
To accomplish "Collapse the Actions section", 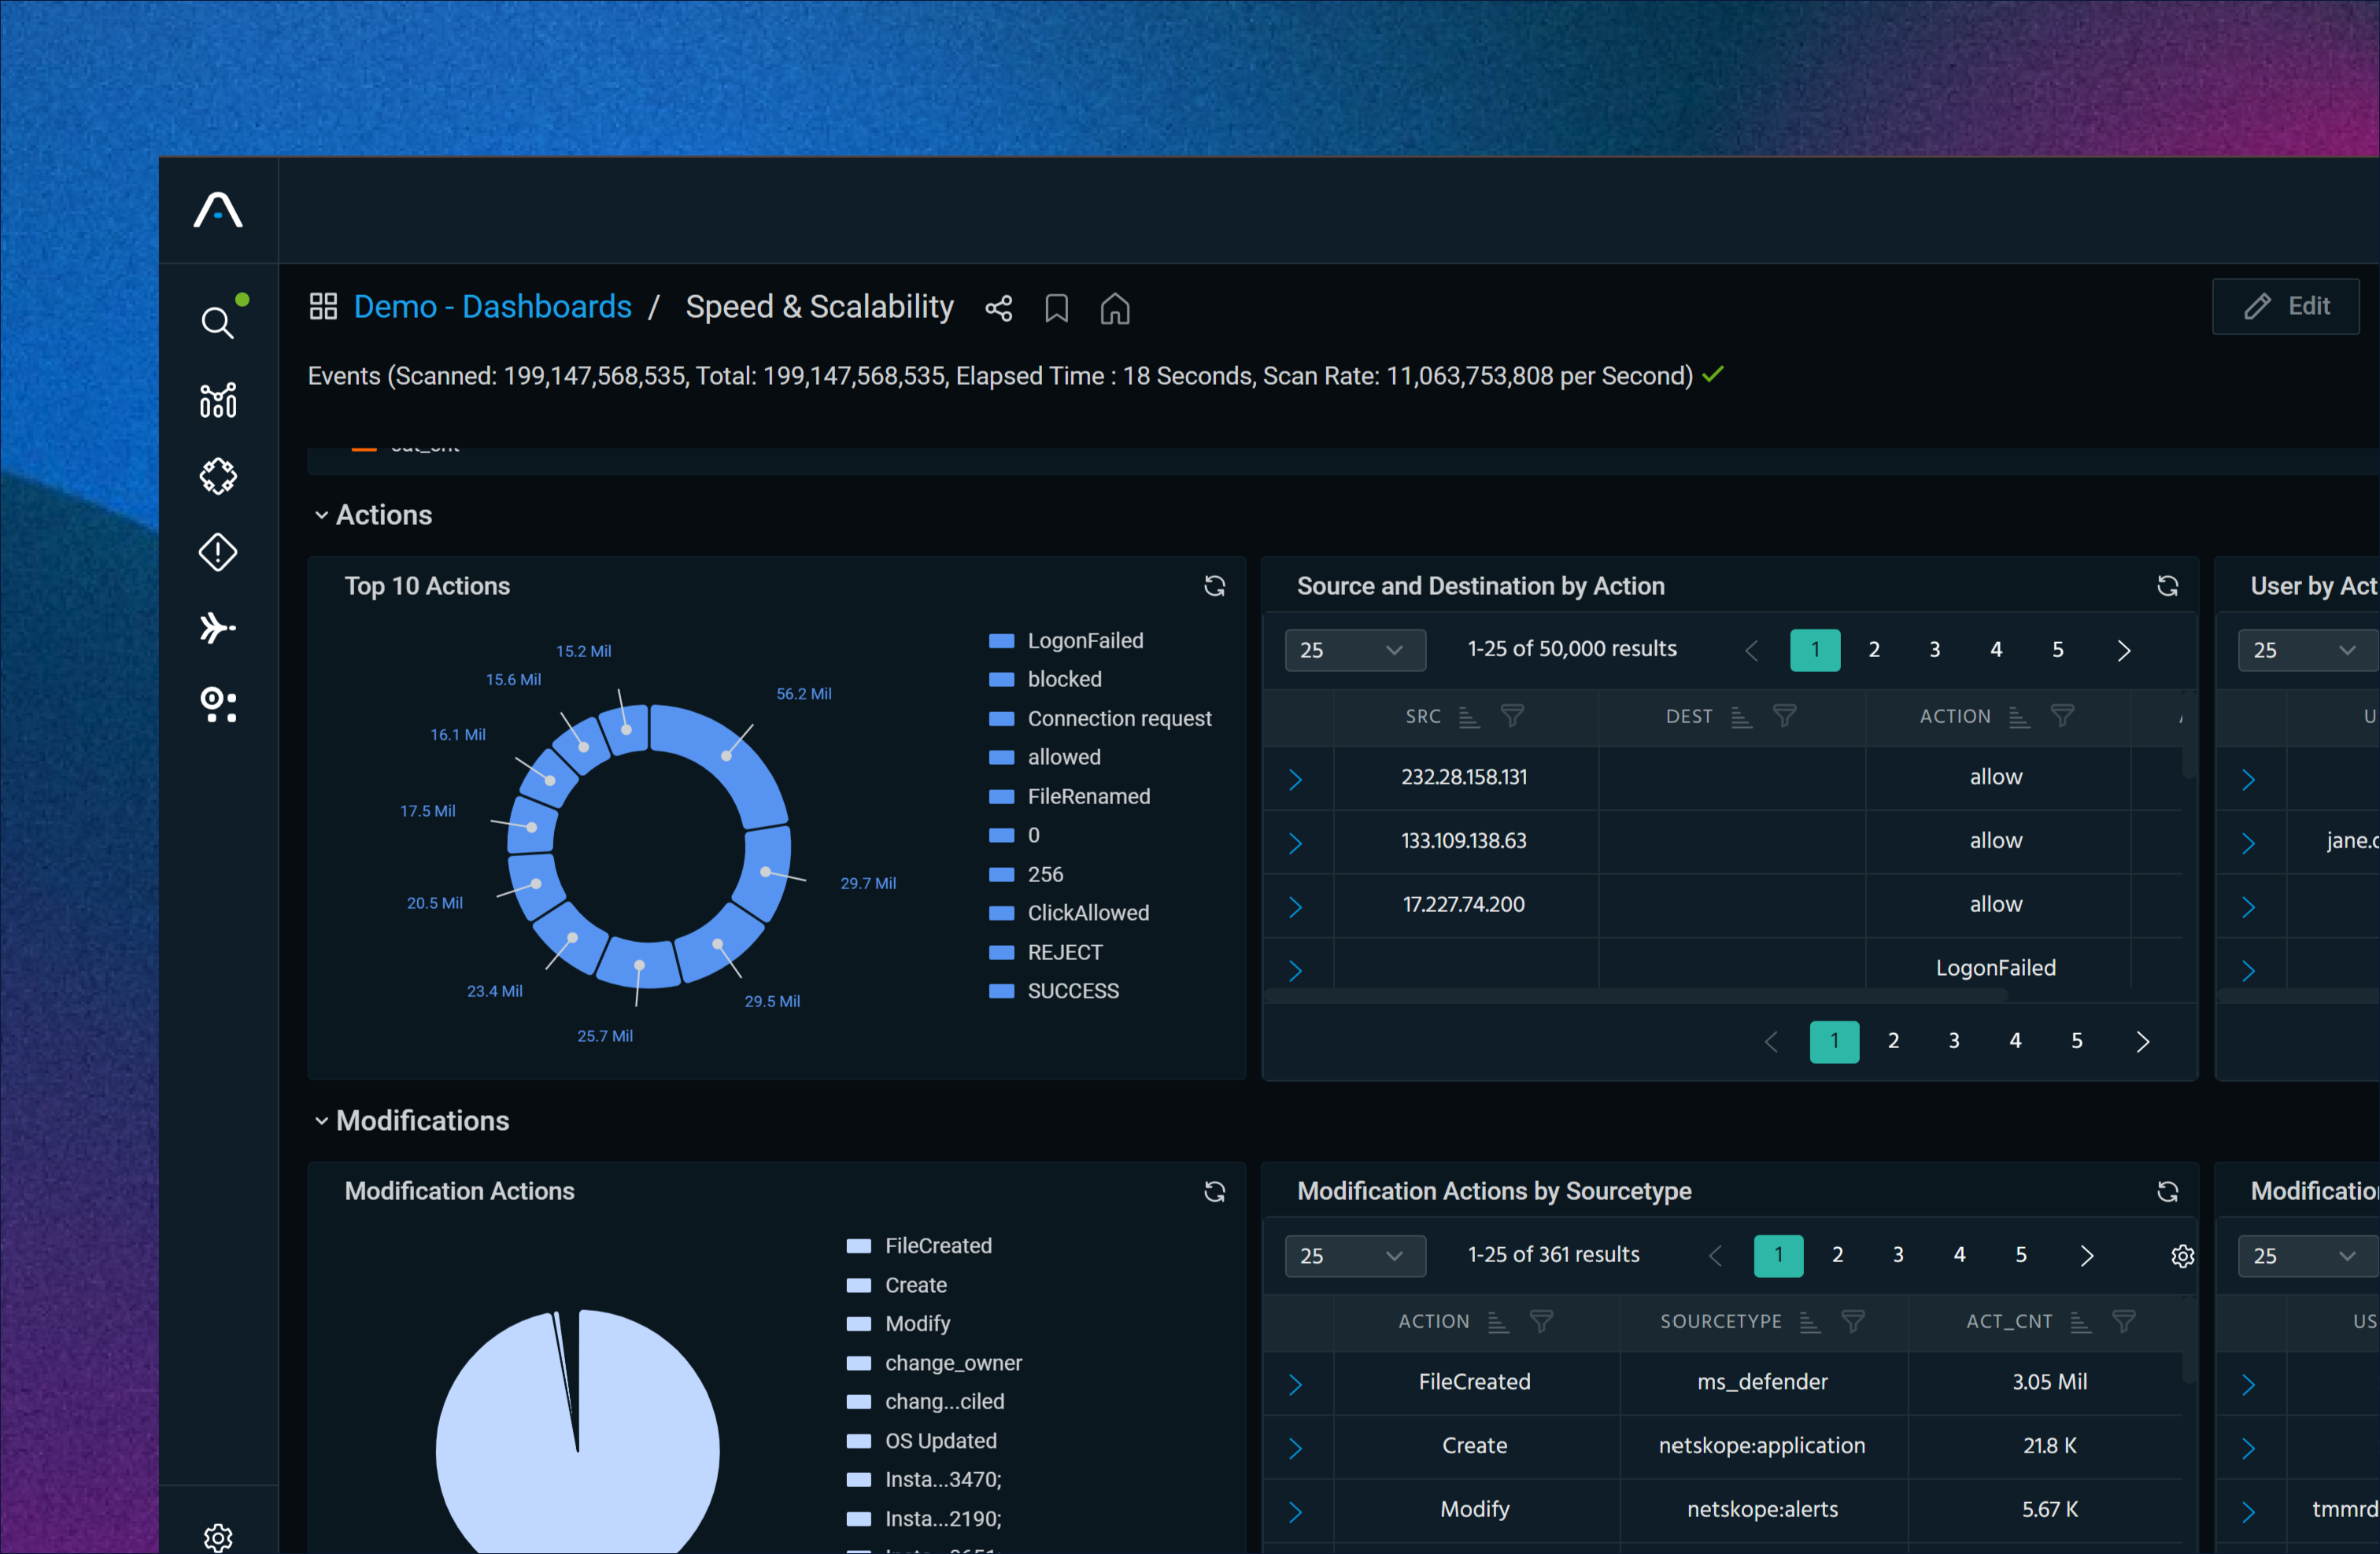I will [x=321, y=515].
